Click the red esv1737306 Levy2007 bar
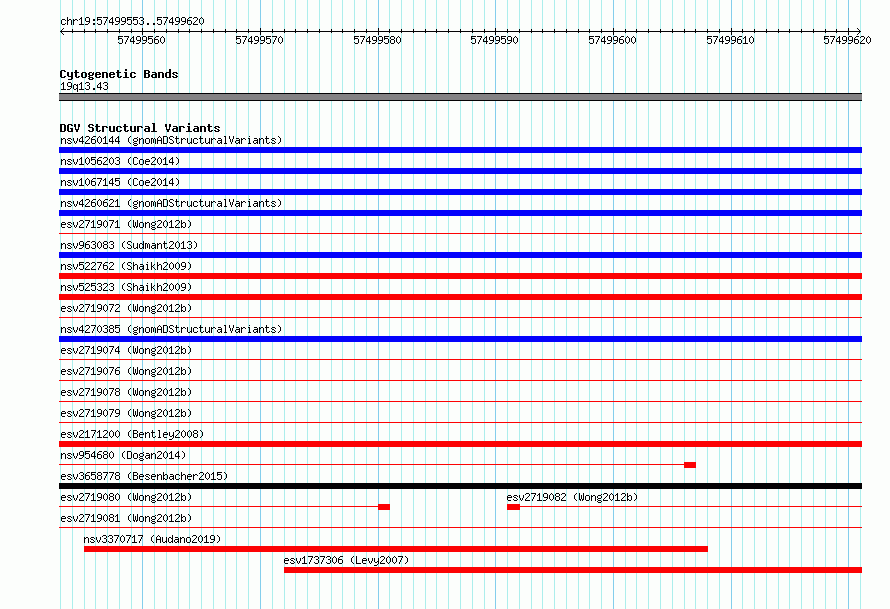 573,570
